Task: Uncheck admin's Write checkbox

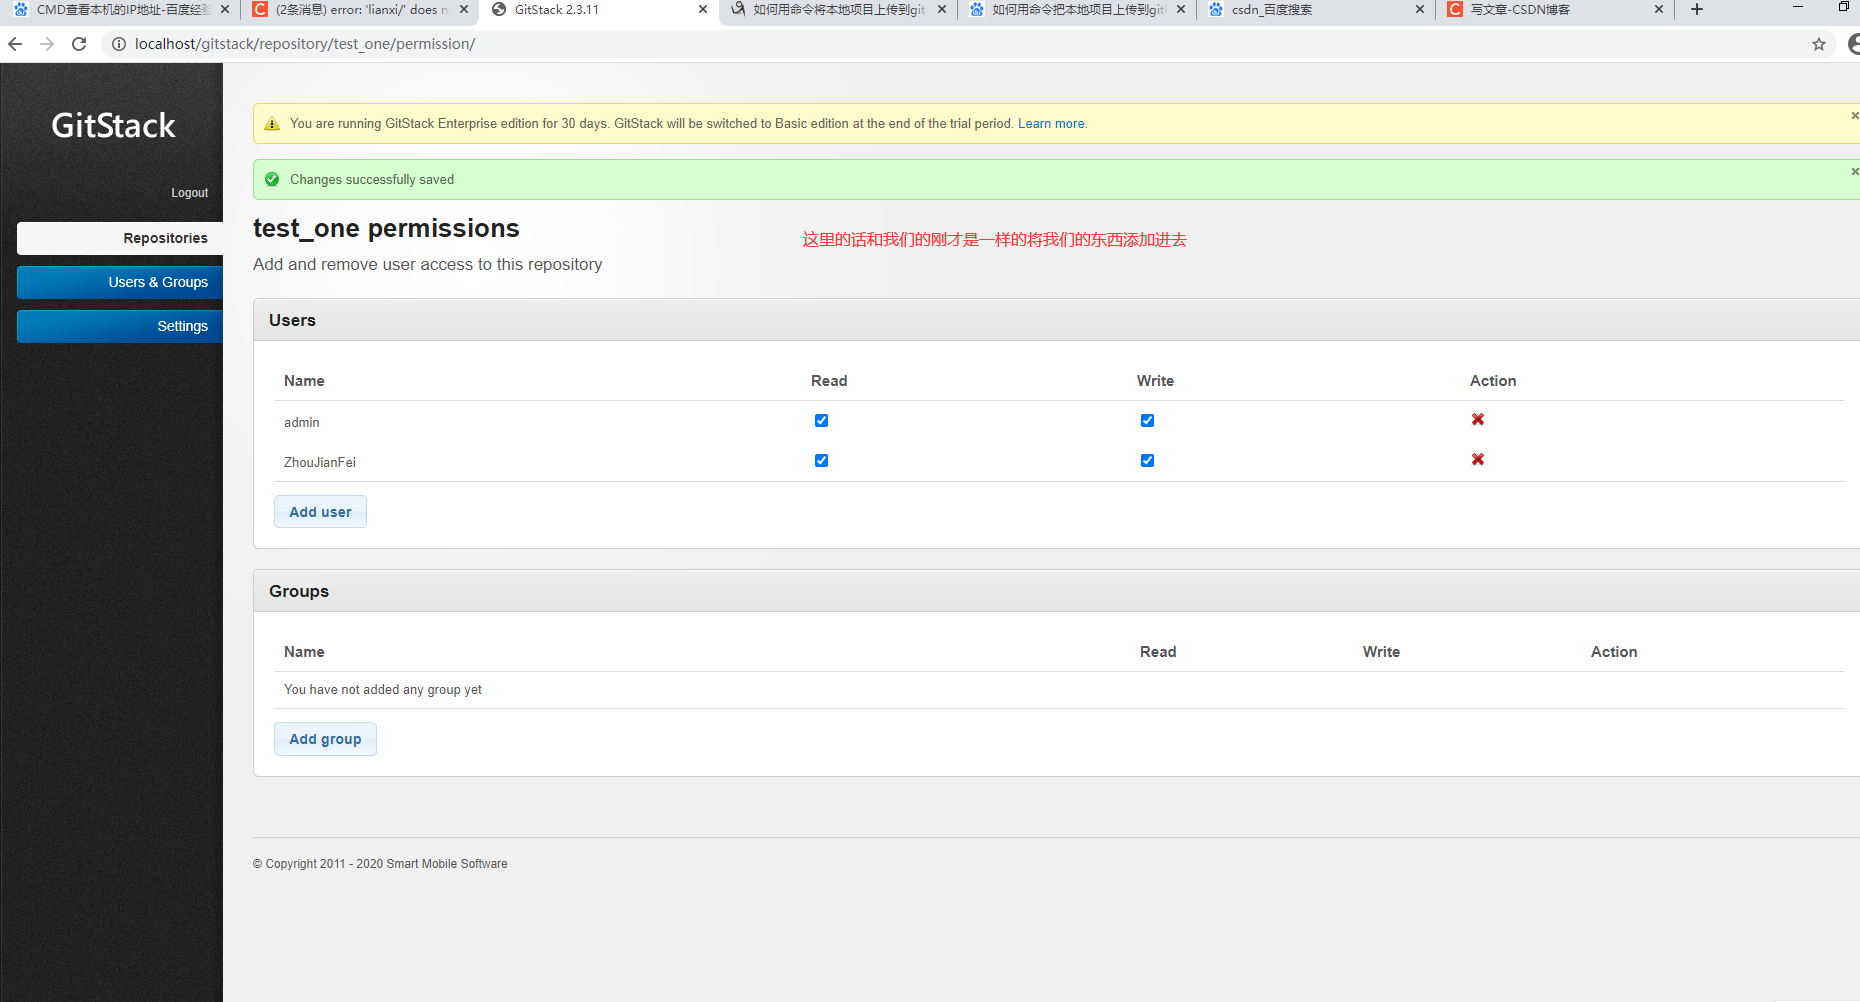Action: click(x=1147, y=420)
